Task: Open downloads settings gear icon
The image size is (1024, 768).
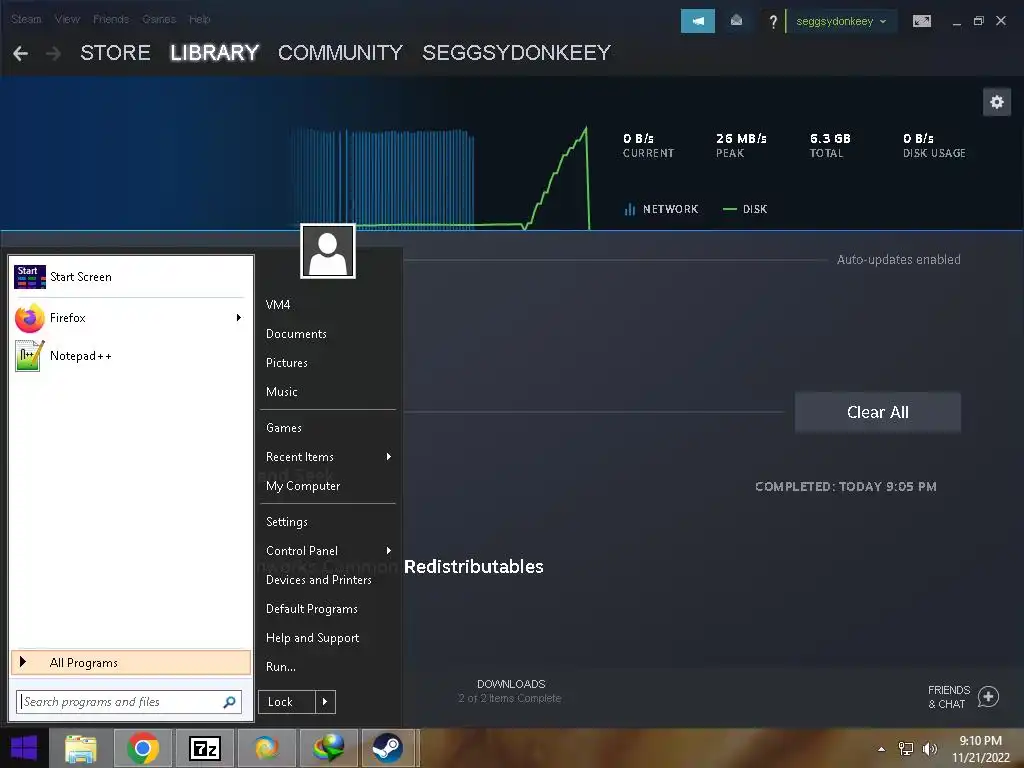Action: coord(997,102)
